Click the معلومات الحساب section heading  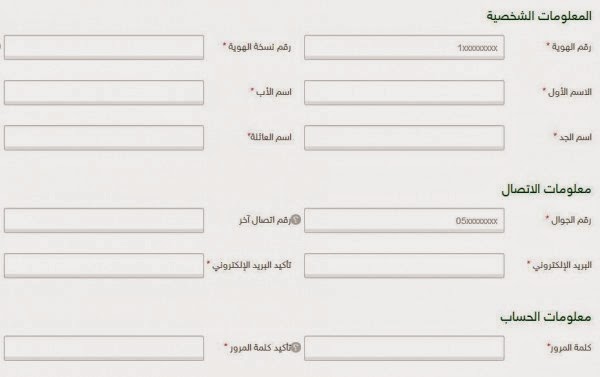(546, 317)
